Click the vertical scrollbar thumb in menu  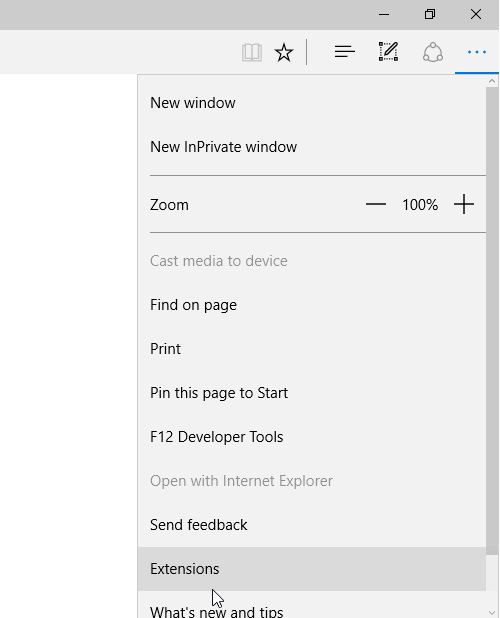coord(492,321)
